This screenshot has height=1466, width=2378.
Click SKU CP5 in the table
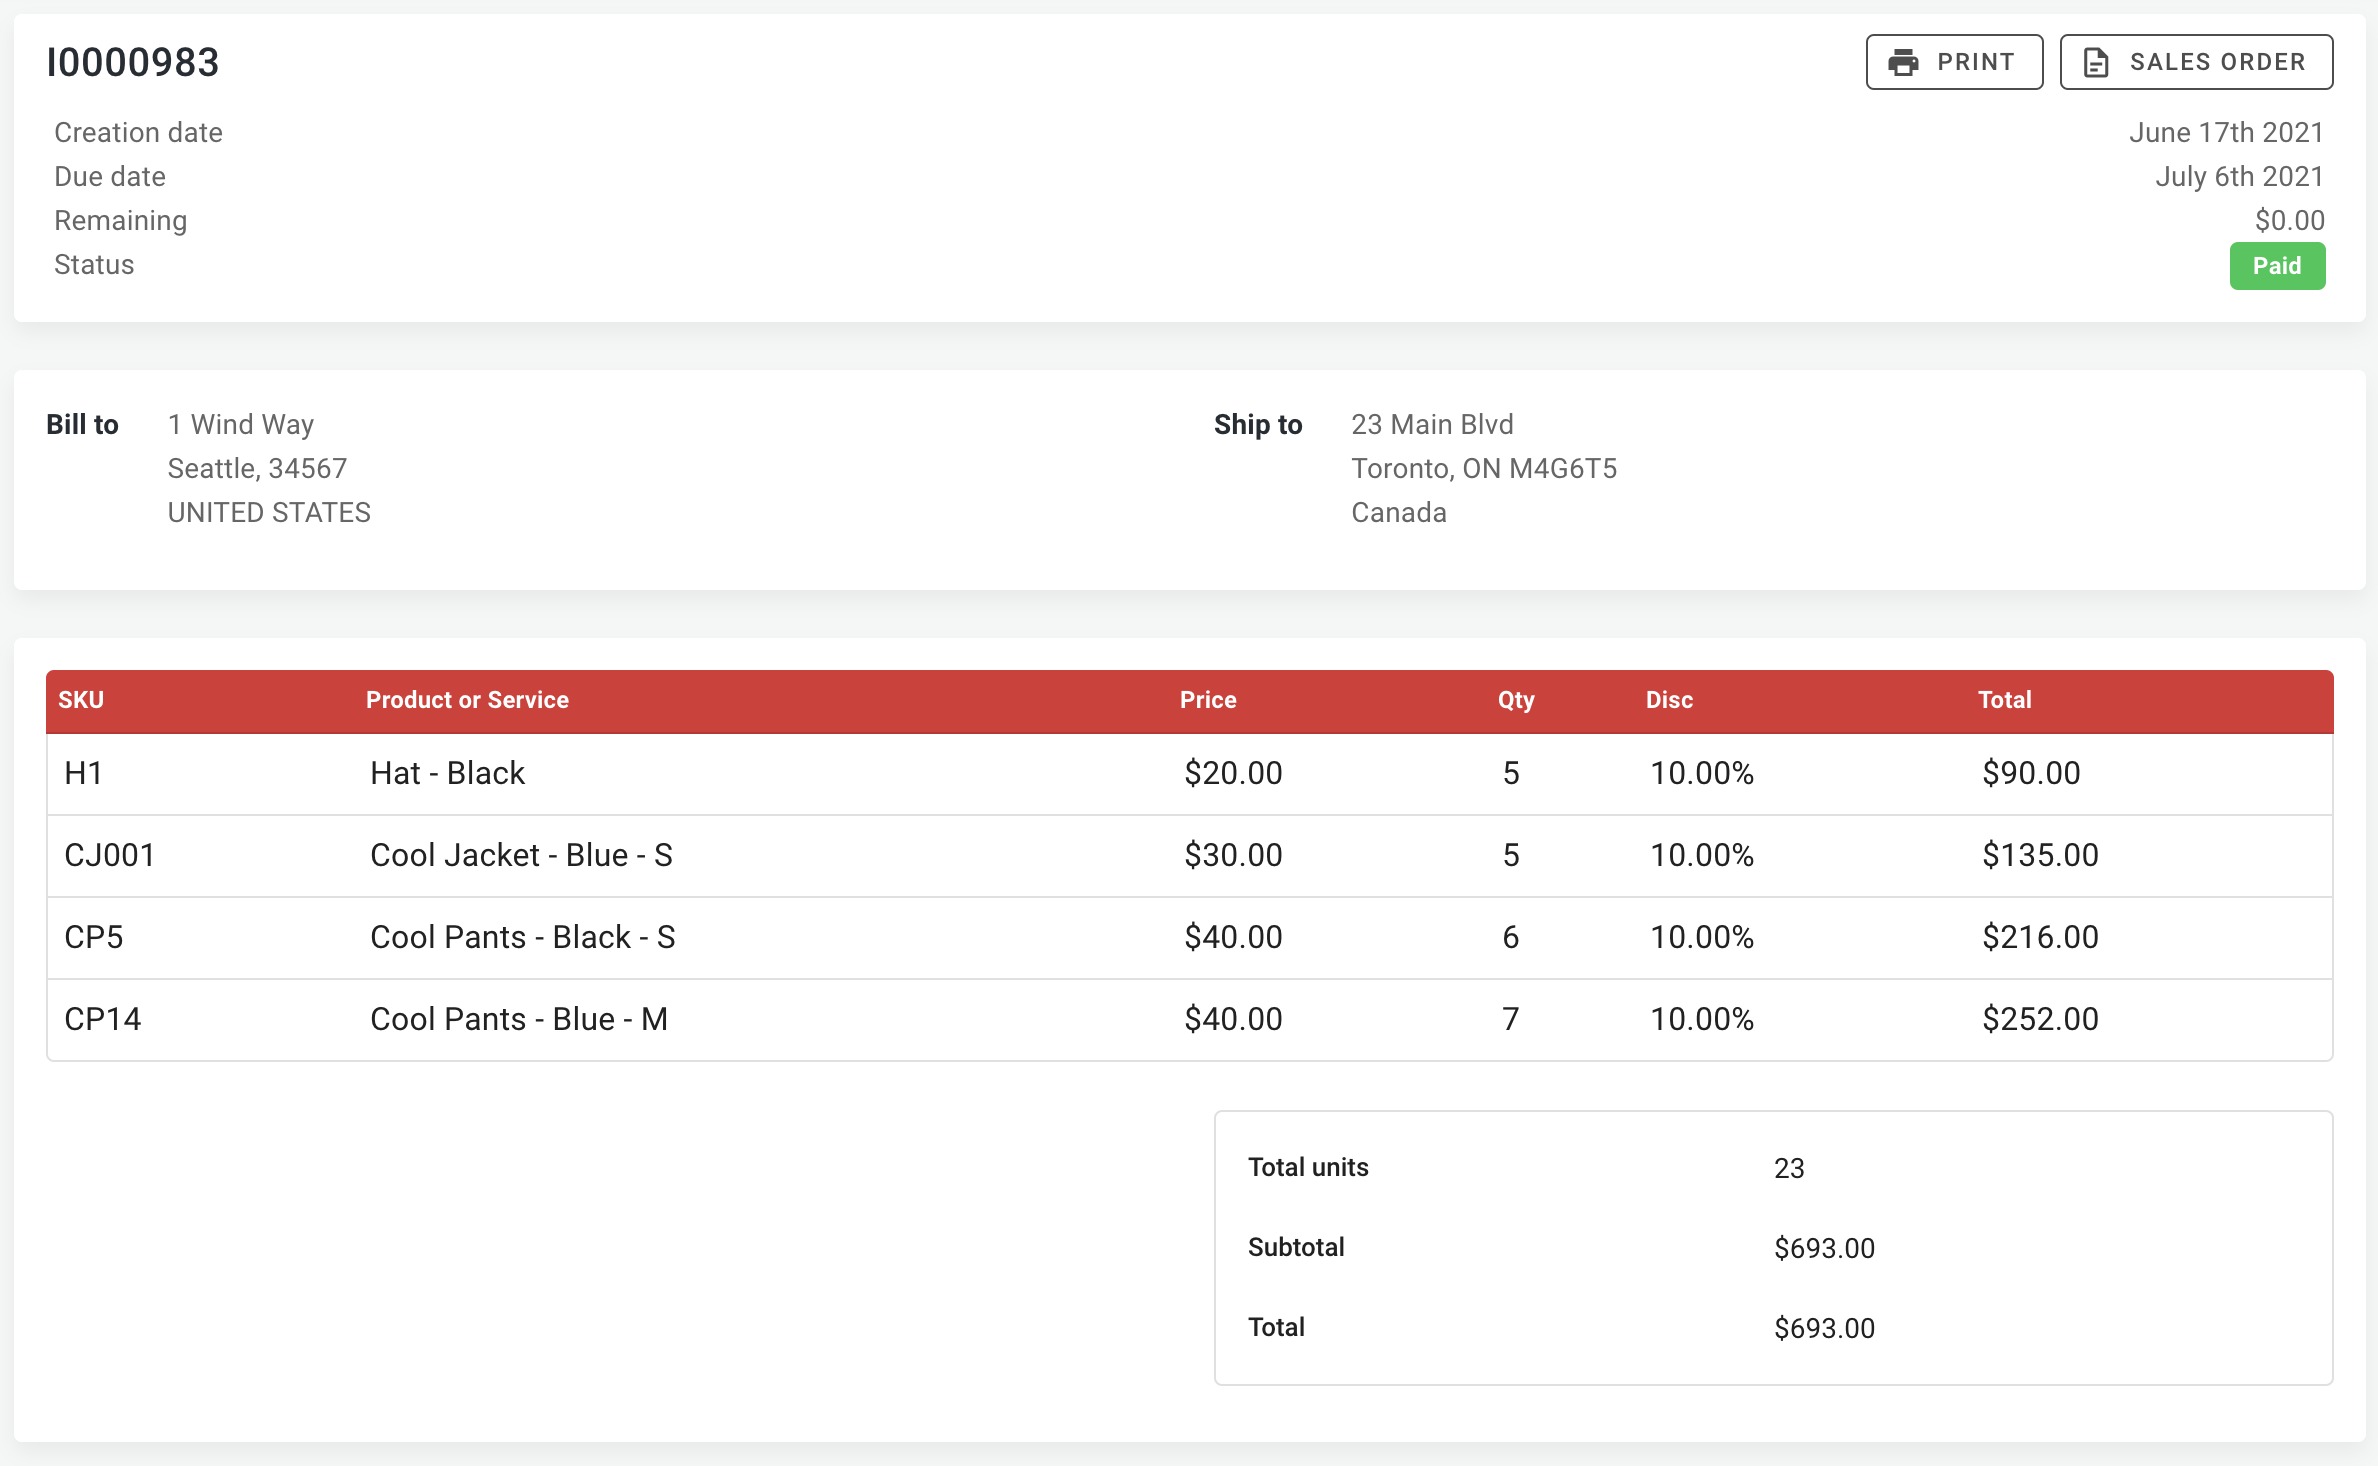click(x=94, y=937)
